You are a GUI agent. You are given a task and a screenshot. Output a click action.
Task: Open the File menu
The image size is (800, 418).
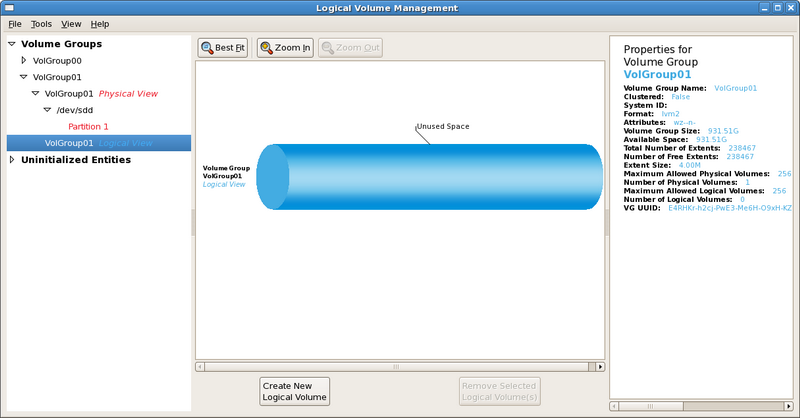pyautogui.click(x=14, y=23)
